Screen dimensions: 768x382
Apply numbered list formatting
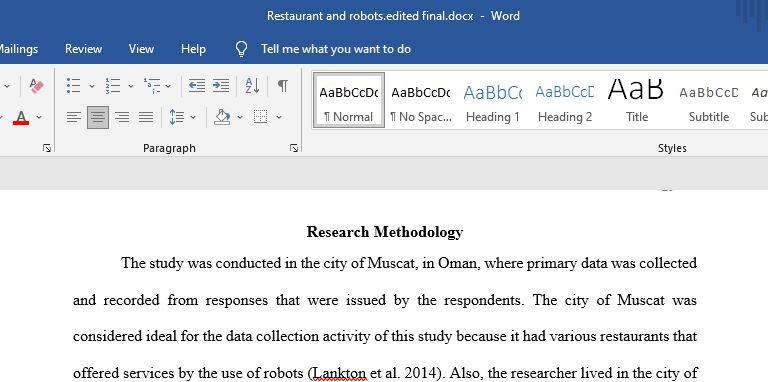tap(113, 86)
